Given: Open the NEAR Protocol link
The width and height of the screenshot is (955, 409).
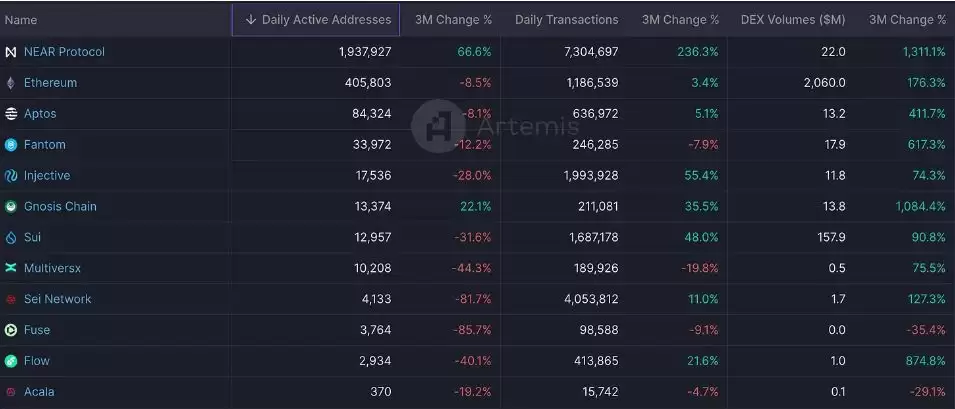Looking at the screenshot, I should coord(64,52).
